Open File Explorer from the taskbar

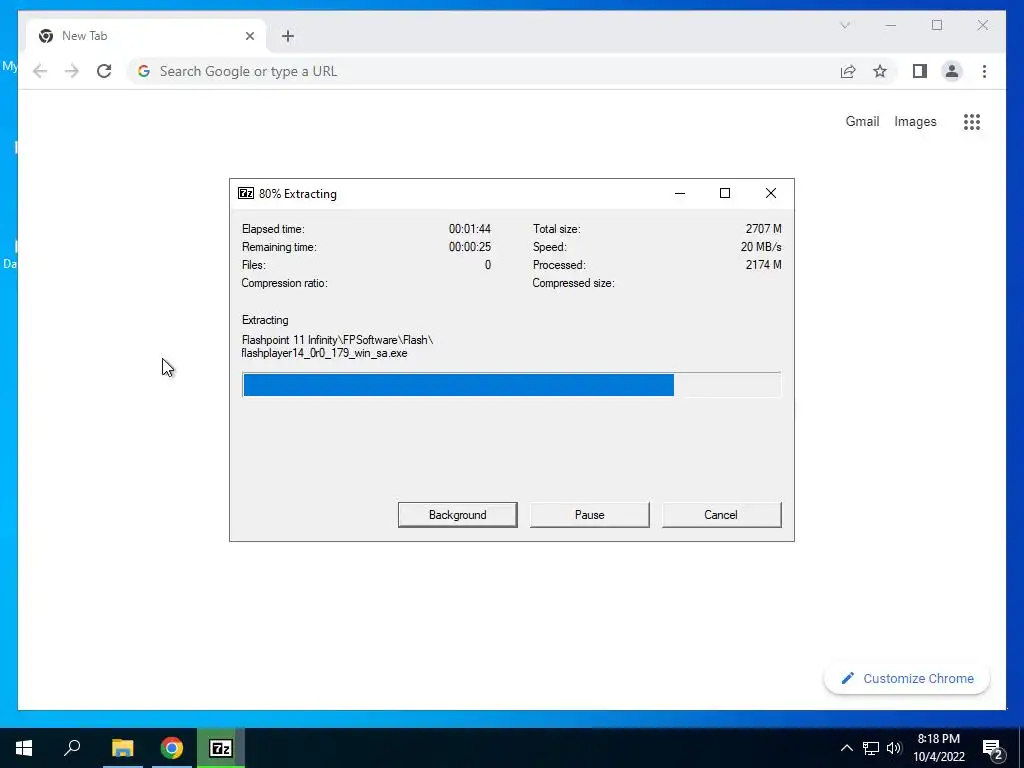tap(122, 748)
